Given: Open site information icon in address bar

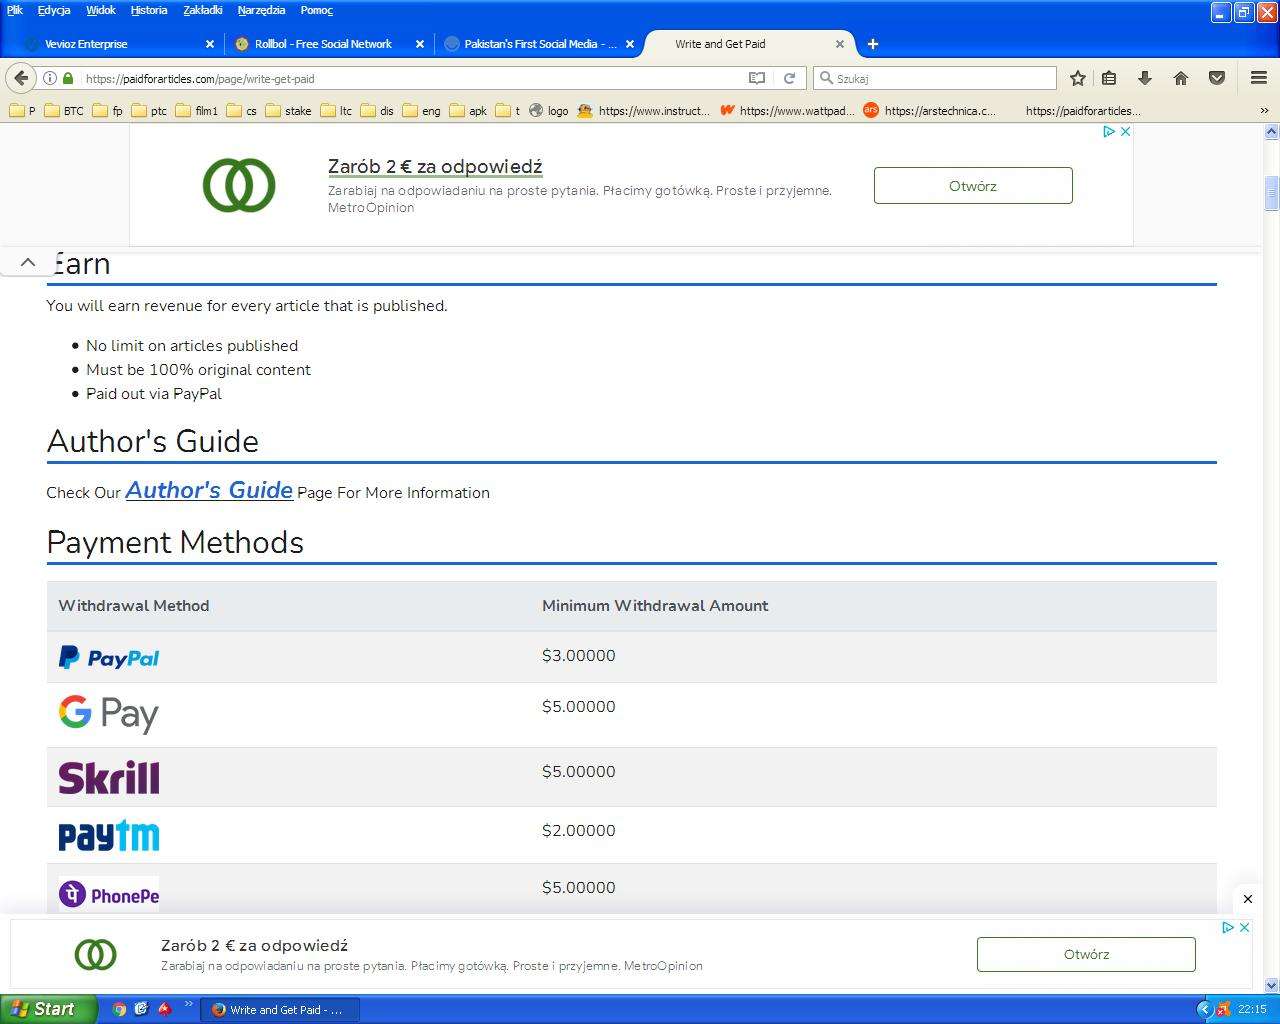Looking at the screenshot, I should pos(49,78).
